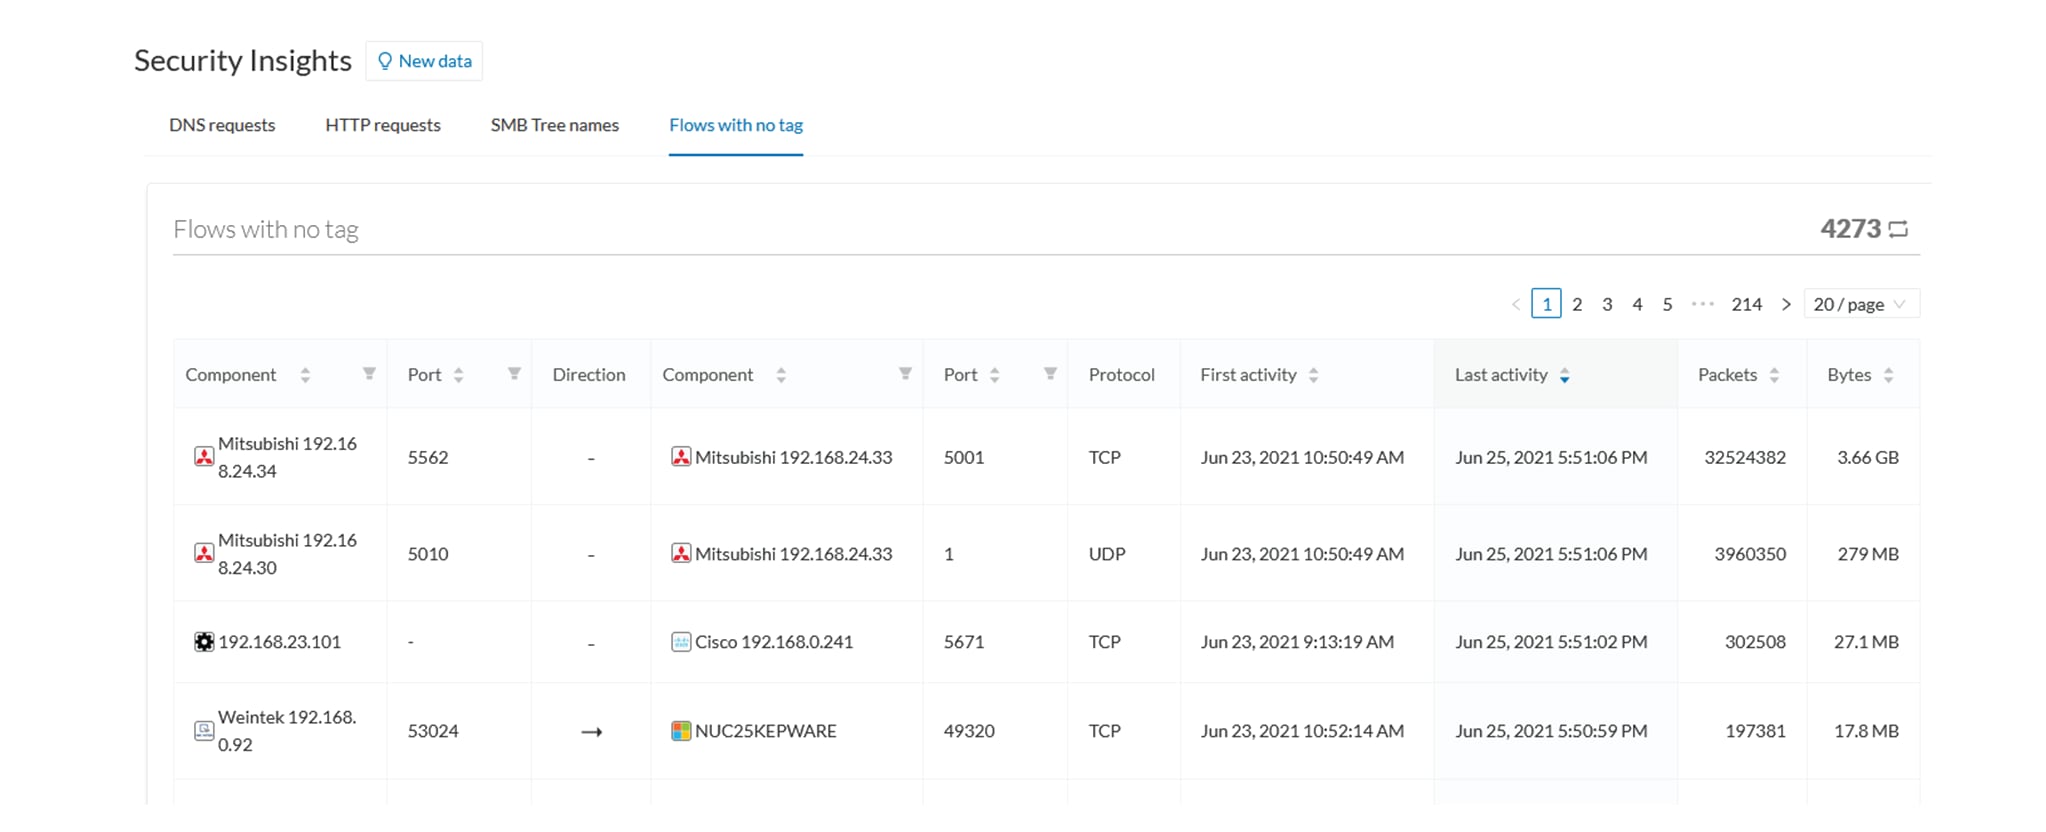The height and width of the screenshot is (832, 2046).
Task: Go to next page arrow
Action: (x=1786, y=304)
